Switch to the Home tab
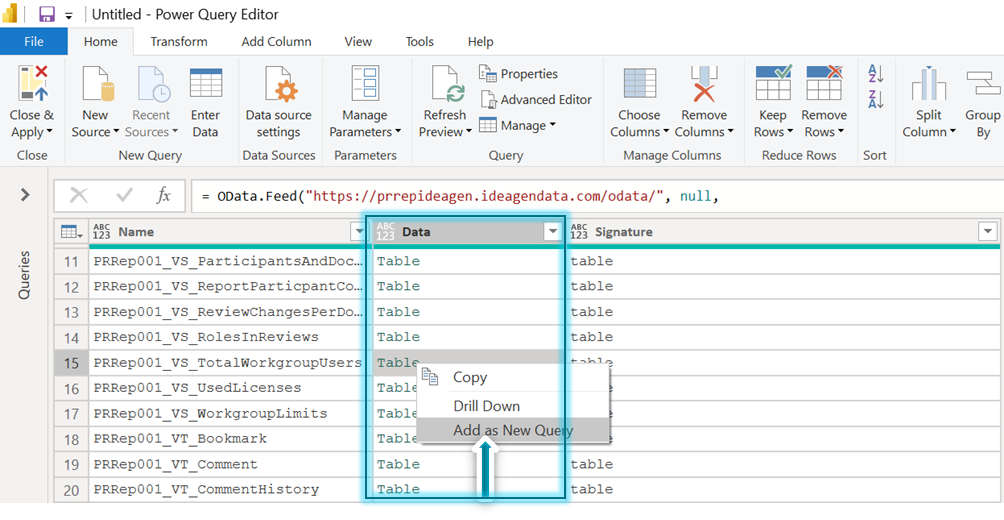 pos(101,42)
